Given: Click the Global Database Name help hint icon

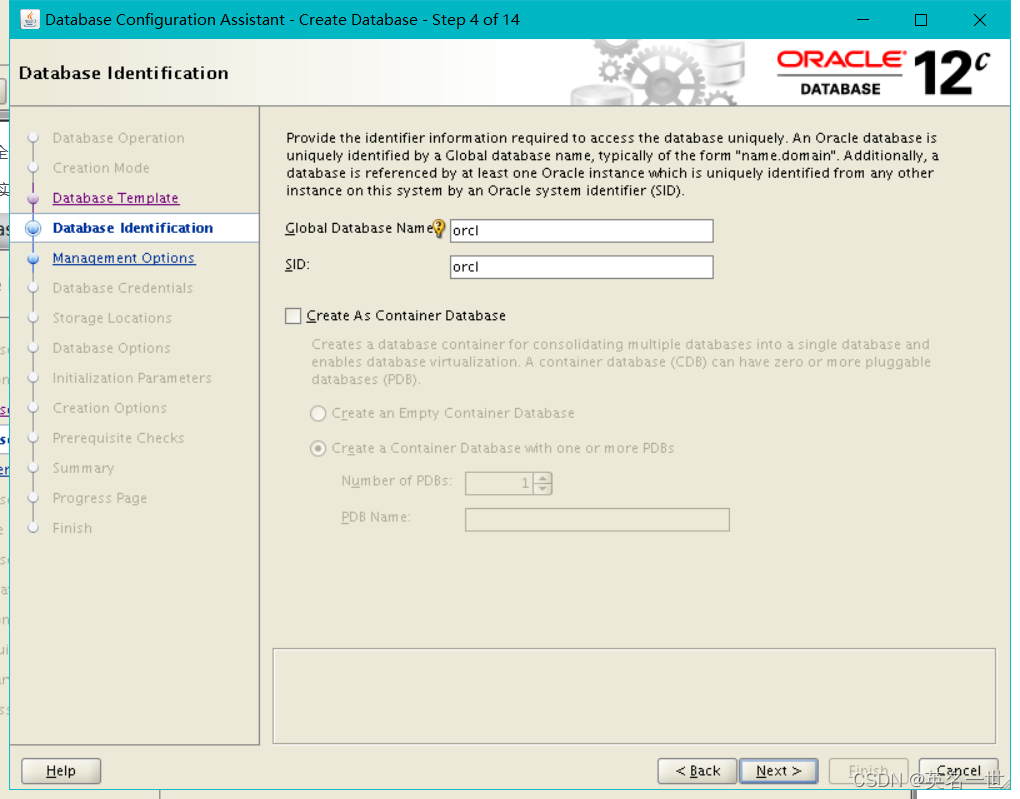Looking at the screenshot, I should coord(439,228).
